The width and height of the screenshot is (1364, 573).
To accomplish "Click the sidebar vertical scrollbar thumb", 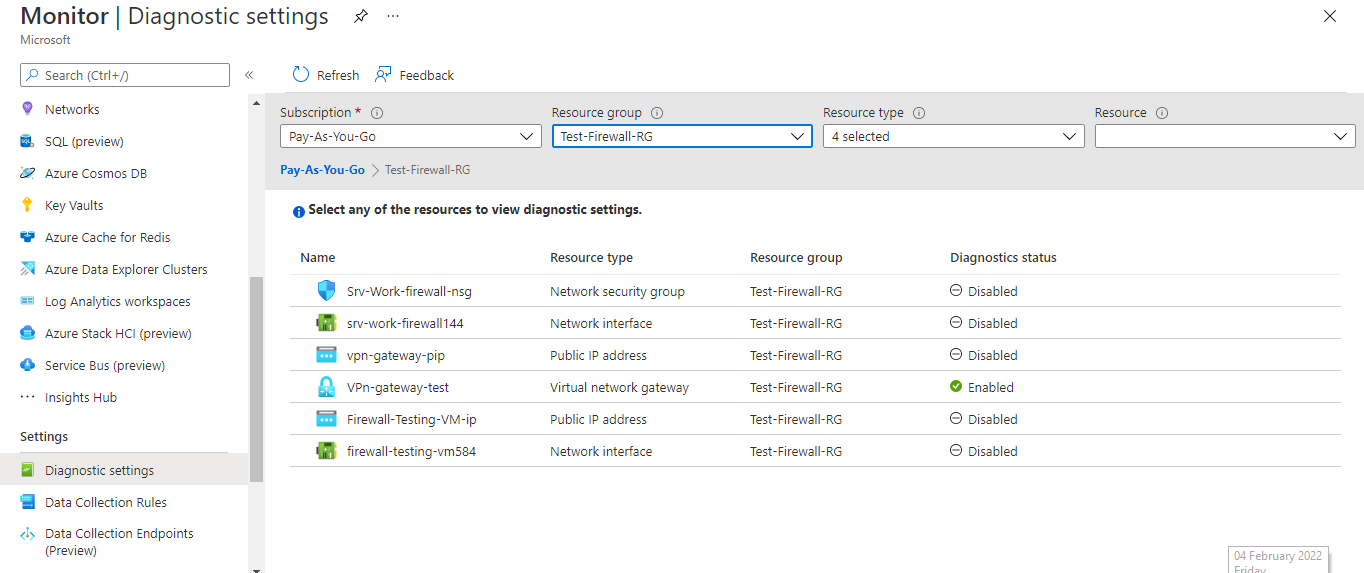I will pyautogui.click(x=256, y=380).
